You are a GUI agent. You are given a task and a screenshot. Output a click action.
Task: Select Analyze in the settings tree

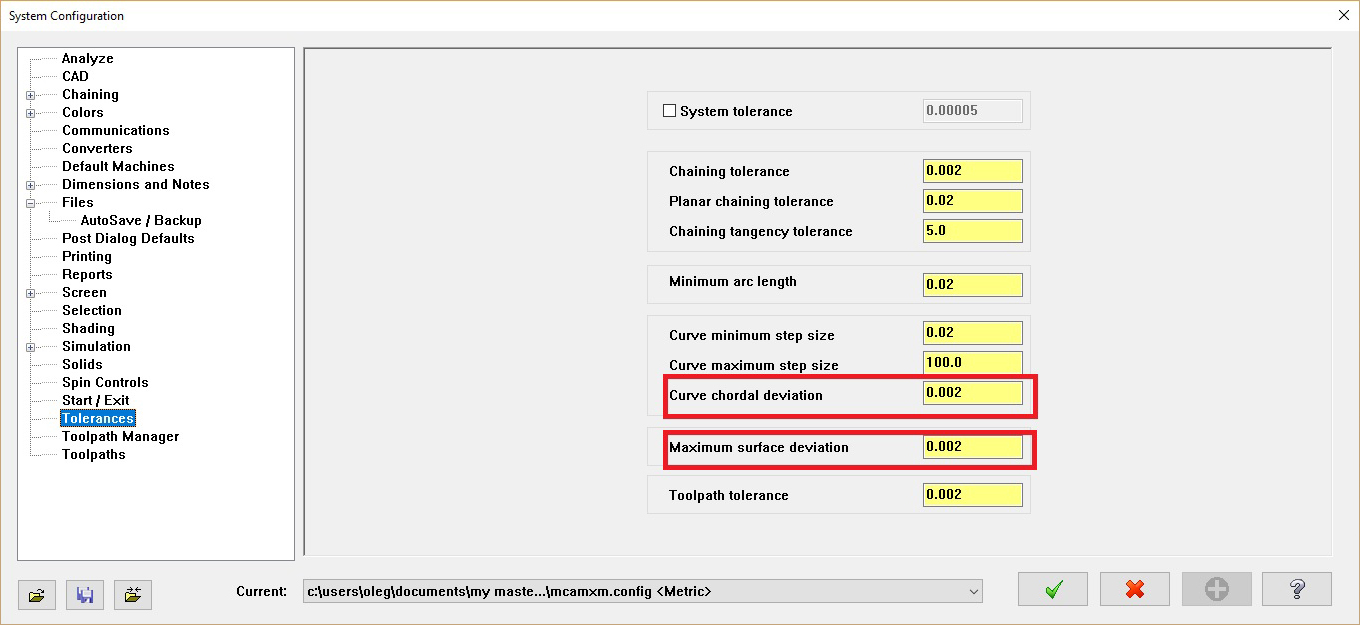[88, 59]
